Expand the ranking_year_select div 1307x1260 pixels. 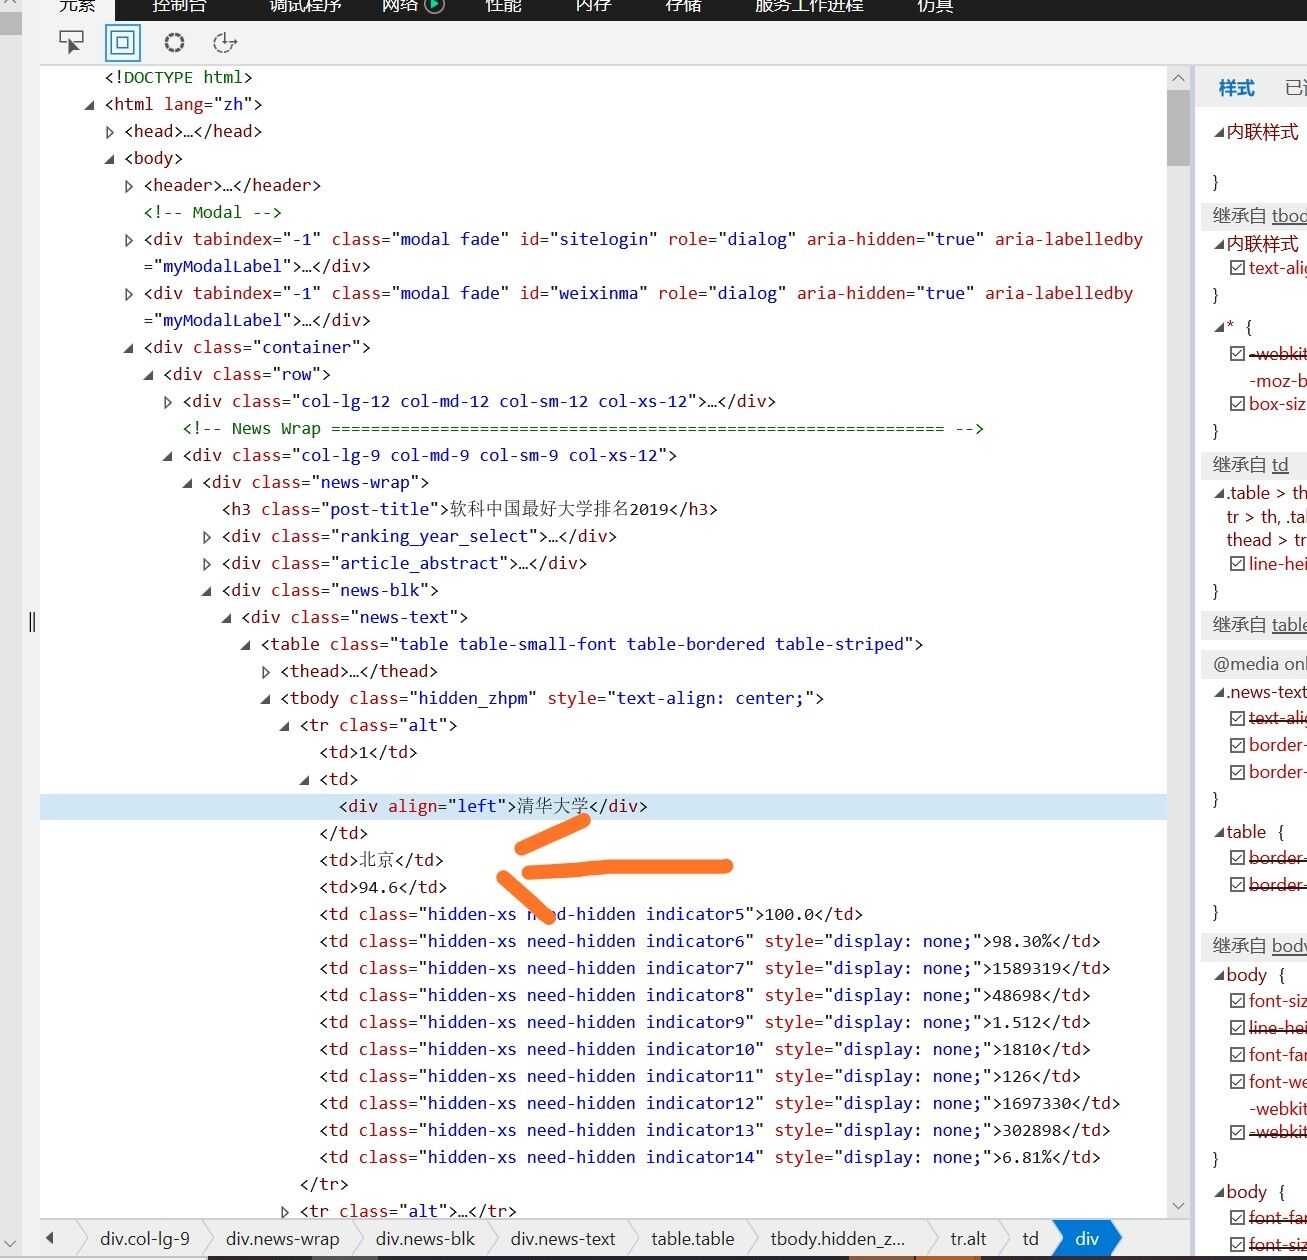tap(207, 536)
